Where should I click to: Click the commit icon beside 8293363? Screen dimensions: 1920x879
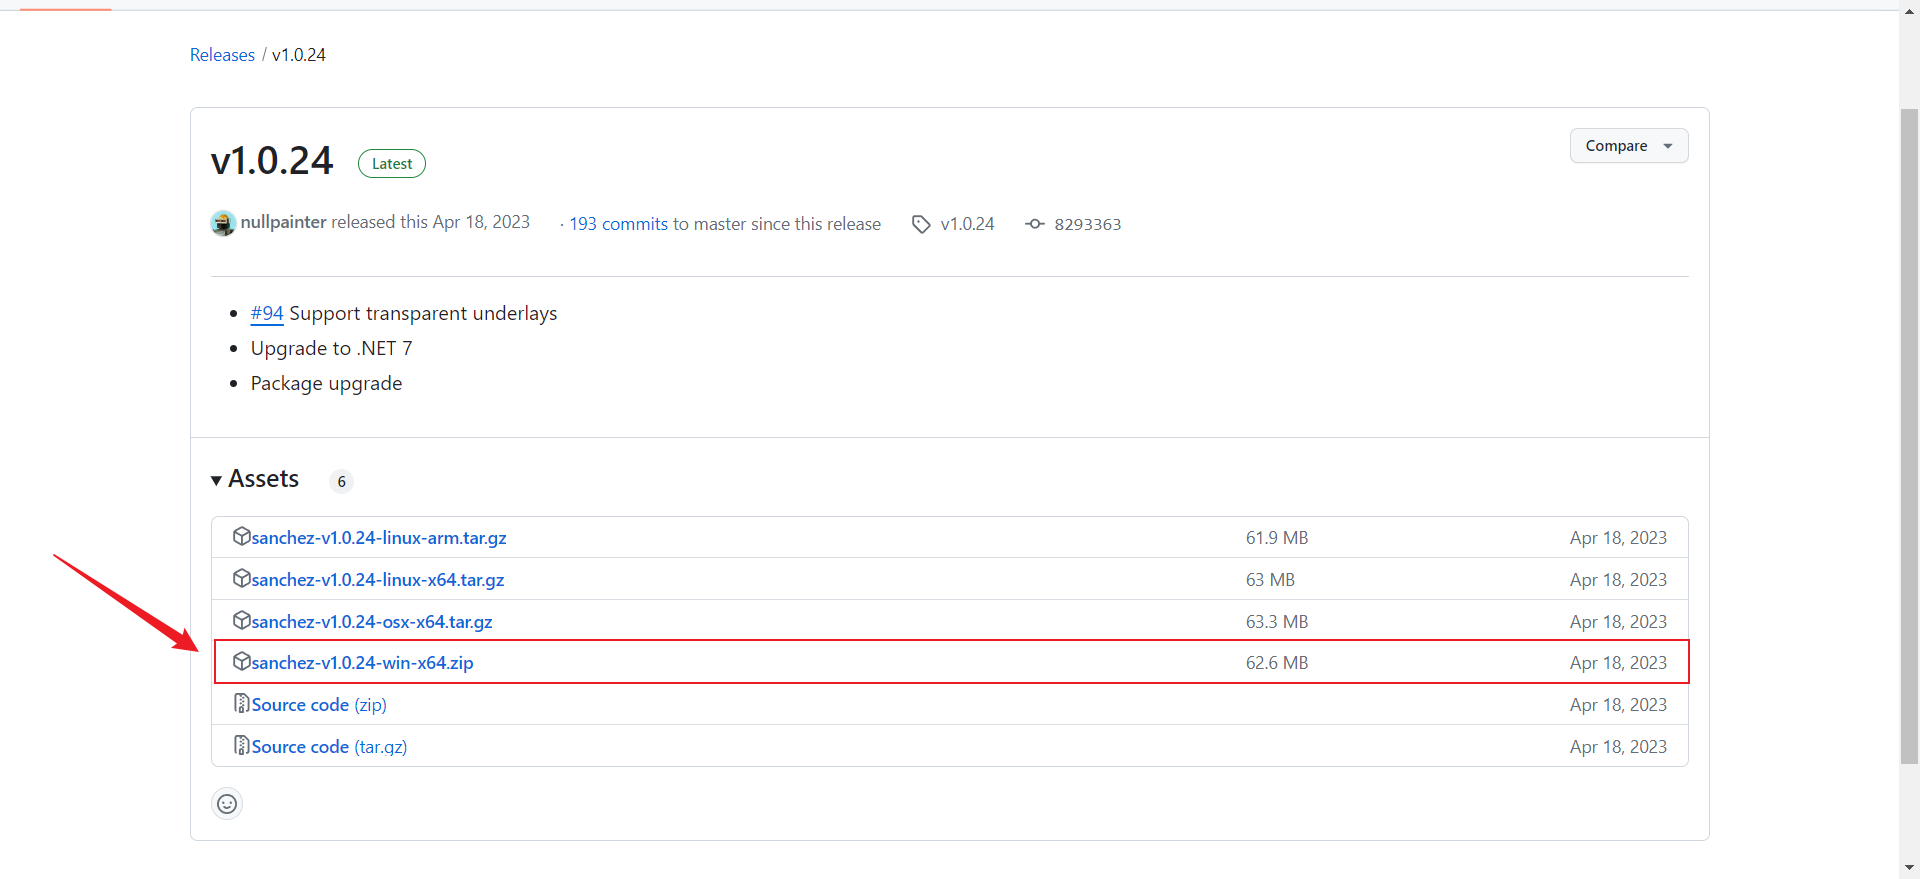coord(1035,224)
